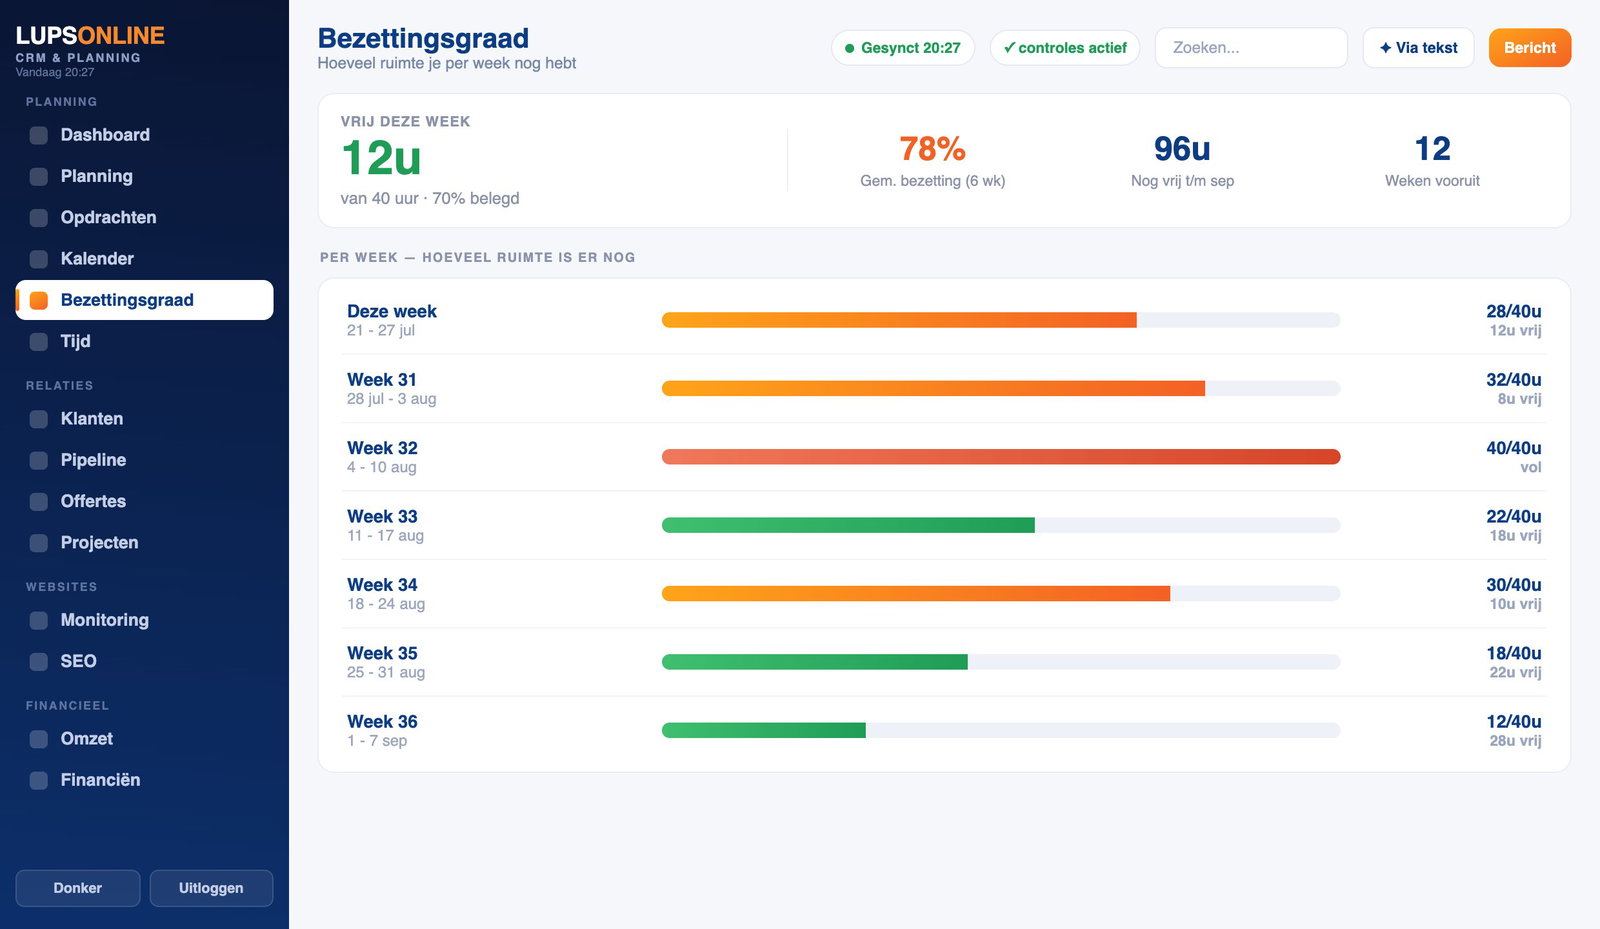Click the Kalender sidebar icon
The width and height of the screenshot is (1600, 929).
pyautogui.click(x=39, y=259)
